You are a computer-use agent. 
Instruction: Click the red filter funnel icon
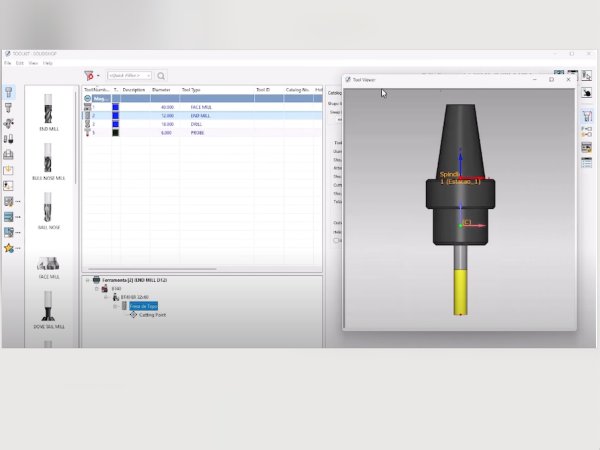[90, 76]
